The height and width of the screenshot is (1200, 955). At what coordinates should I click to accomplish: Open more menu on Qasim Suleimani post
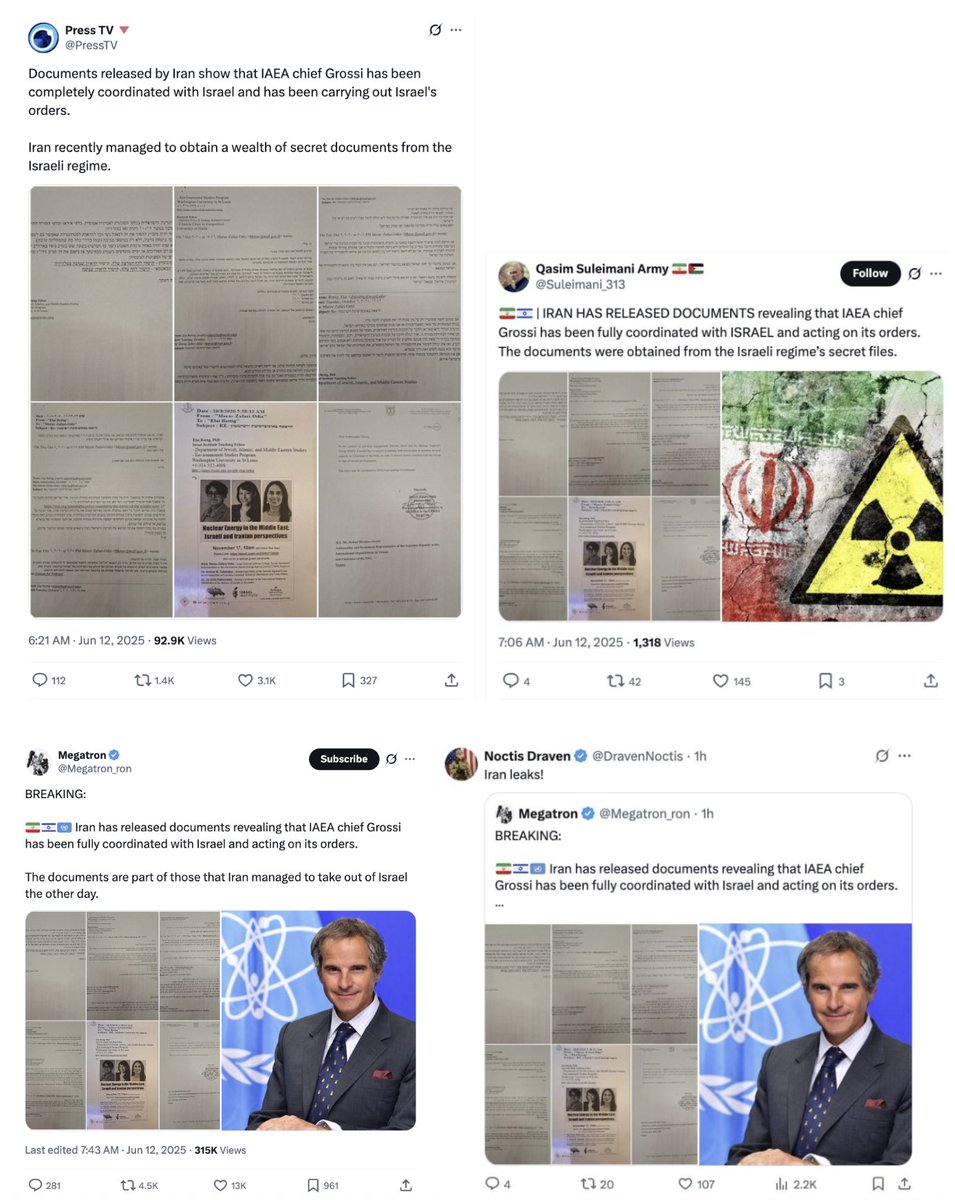936,273
